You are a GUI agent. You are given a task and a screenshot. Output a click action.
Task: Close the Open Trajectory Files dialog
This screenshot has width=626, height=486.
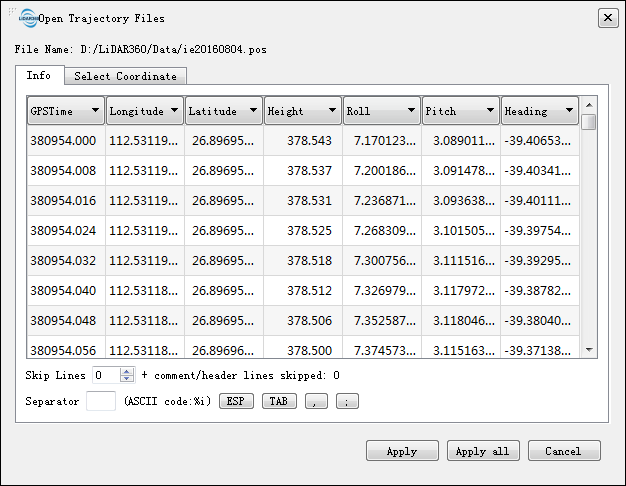coord(607,18)
